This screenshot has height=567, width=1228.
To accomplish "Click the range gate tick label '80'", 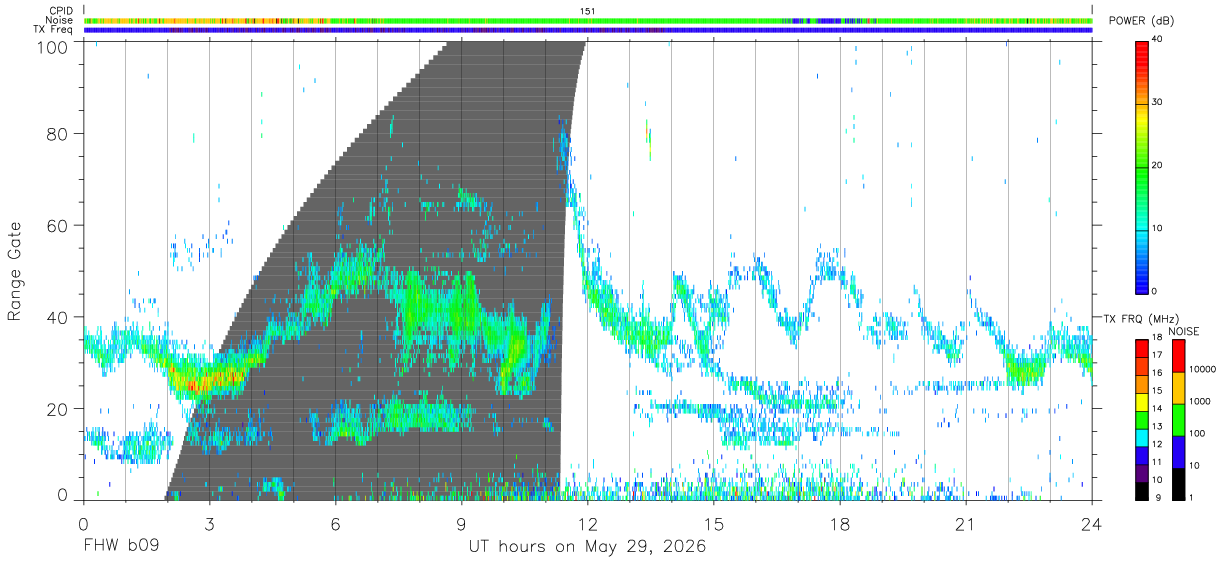I will pos(56,134).
